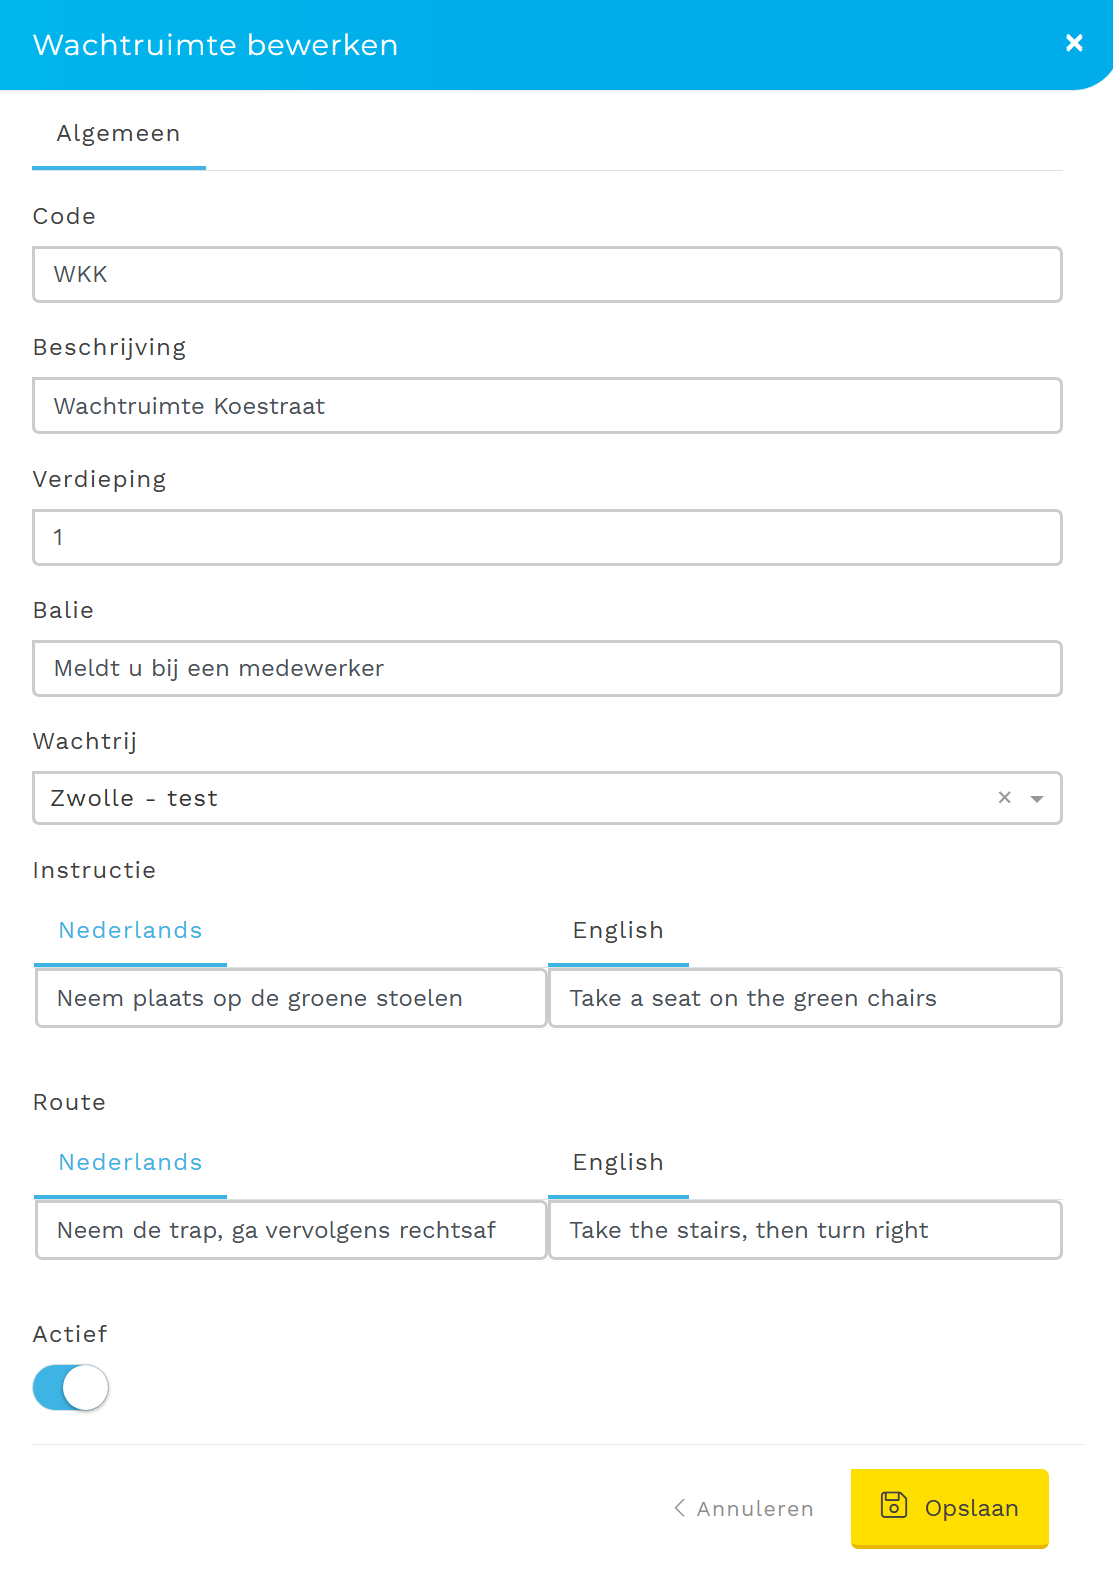Click the back chevron beside Annuleren
This screenshot has height=1591, width=1113.
coord(680,1508)
